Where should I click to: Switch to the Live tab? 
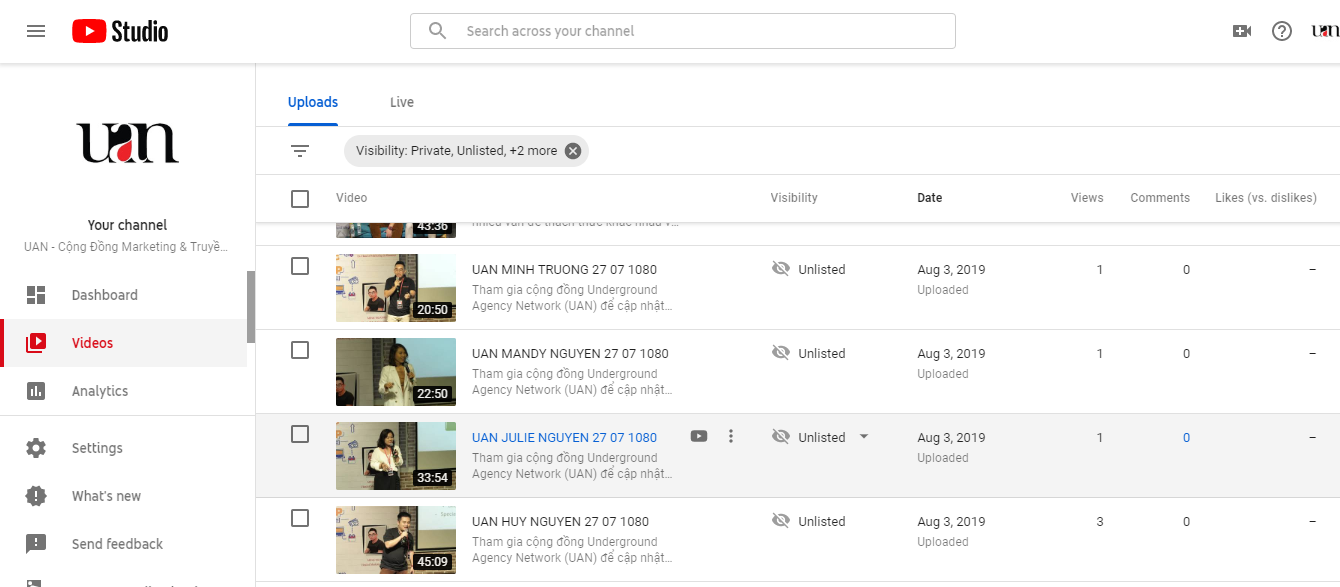(402, 102)
